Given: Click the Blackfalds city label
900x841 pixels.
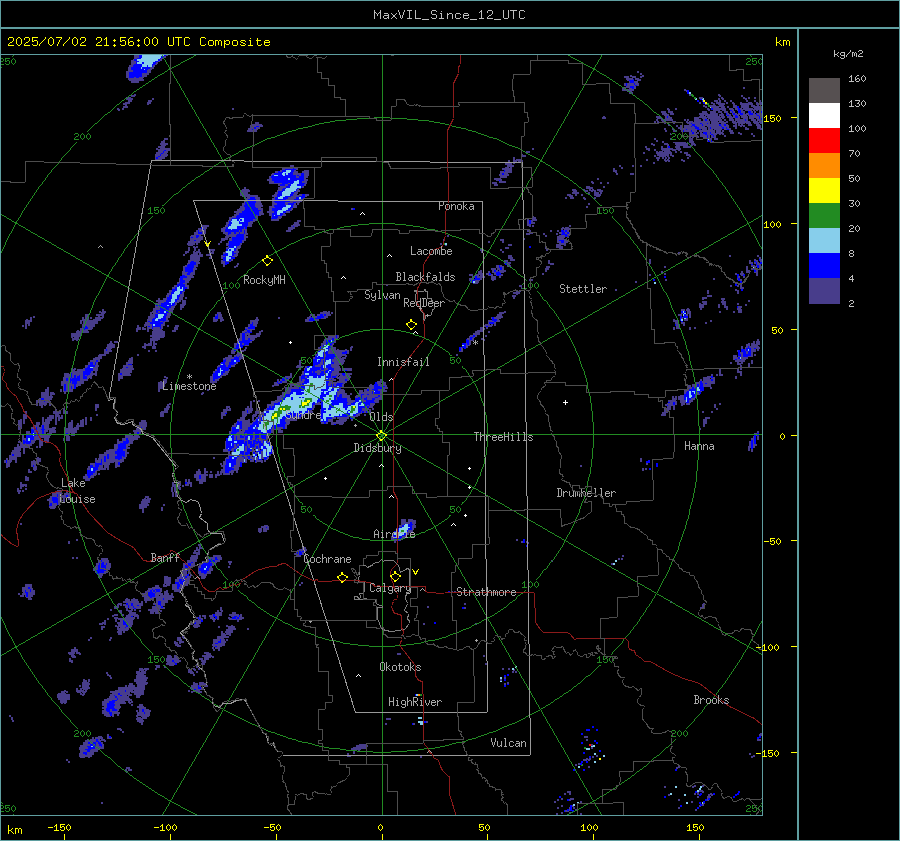Looking at the screenshot, I should point(425,277).
